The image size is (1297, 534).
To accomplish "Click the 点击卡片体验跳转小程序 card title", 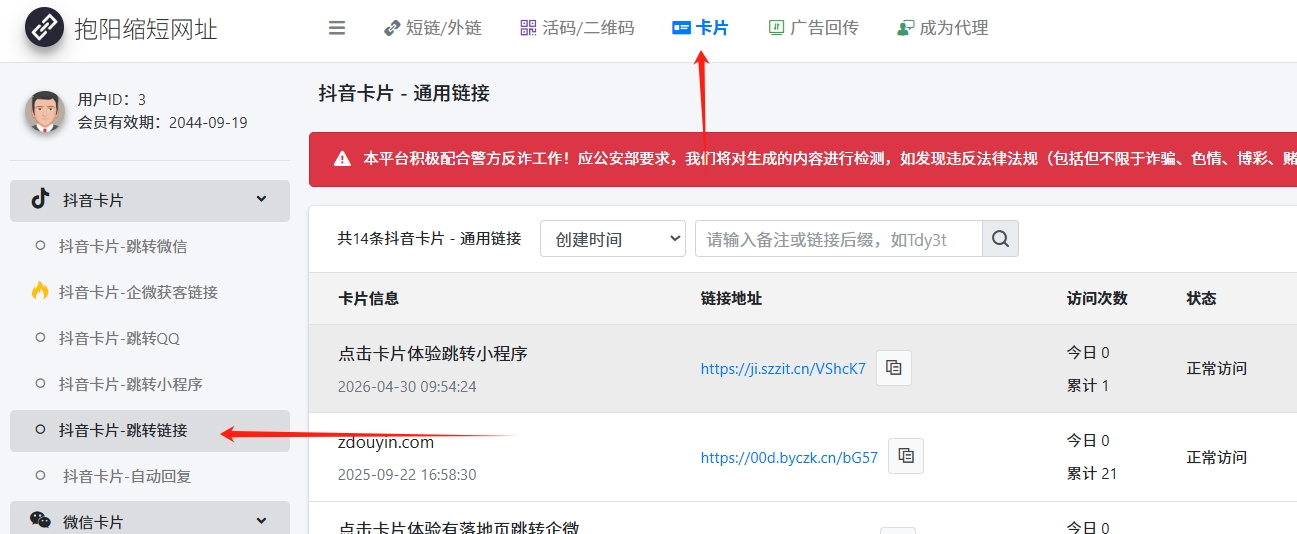I will pos(433,353).
